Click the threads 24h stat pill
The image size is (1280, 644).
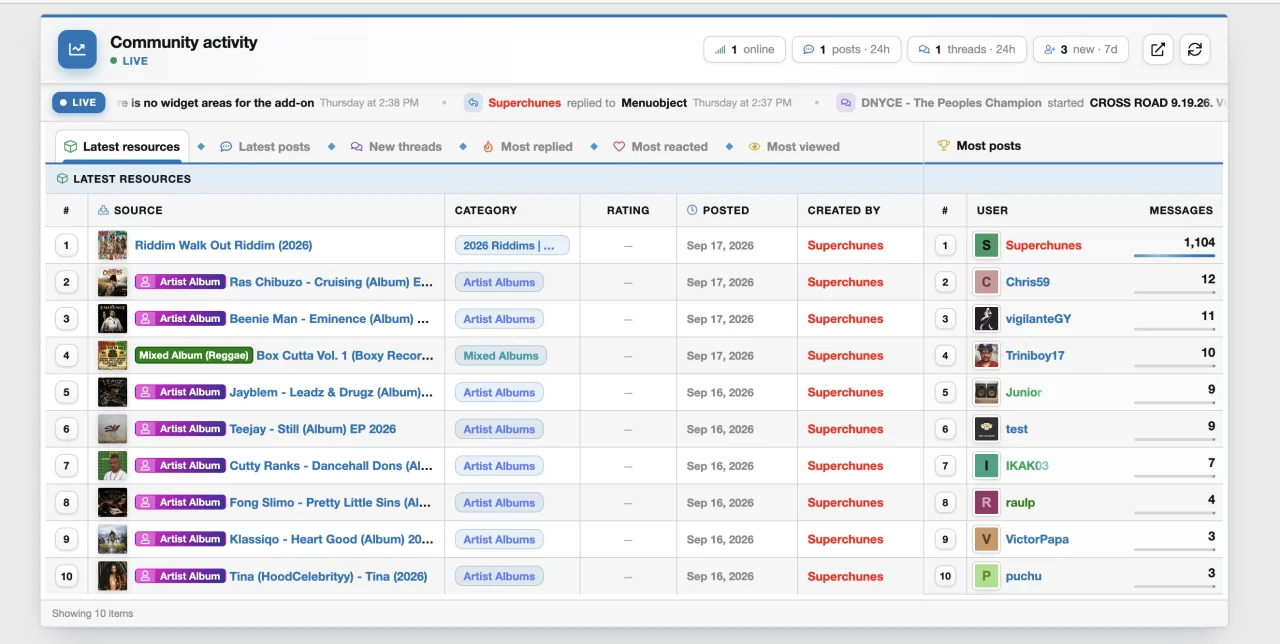click(967, 49)
